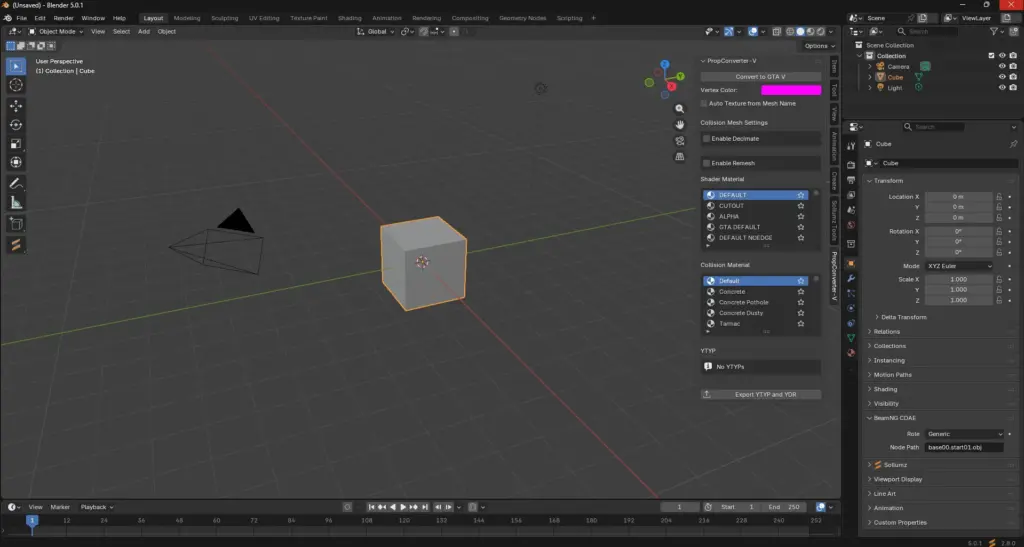Open the Role Generic dropdown
The height and width of the screenshot is (547, 1024).
point(964,434)
